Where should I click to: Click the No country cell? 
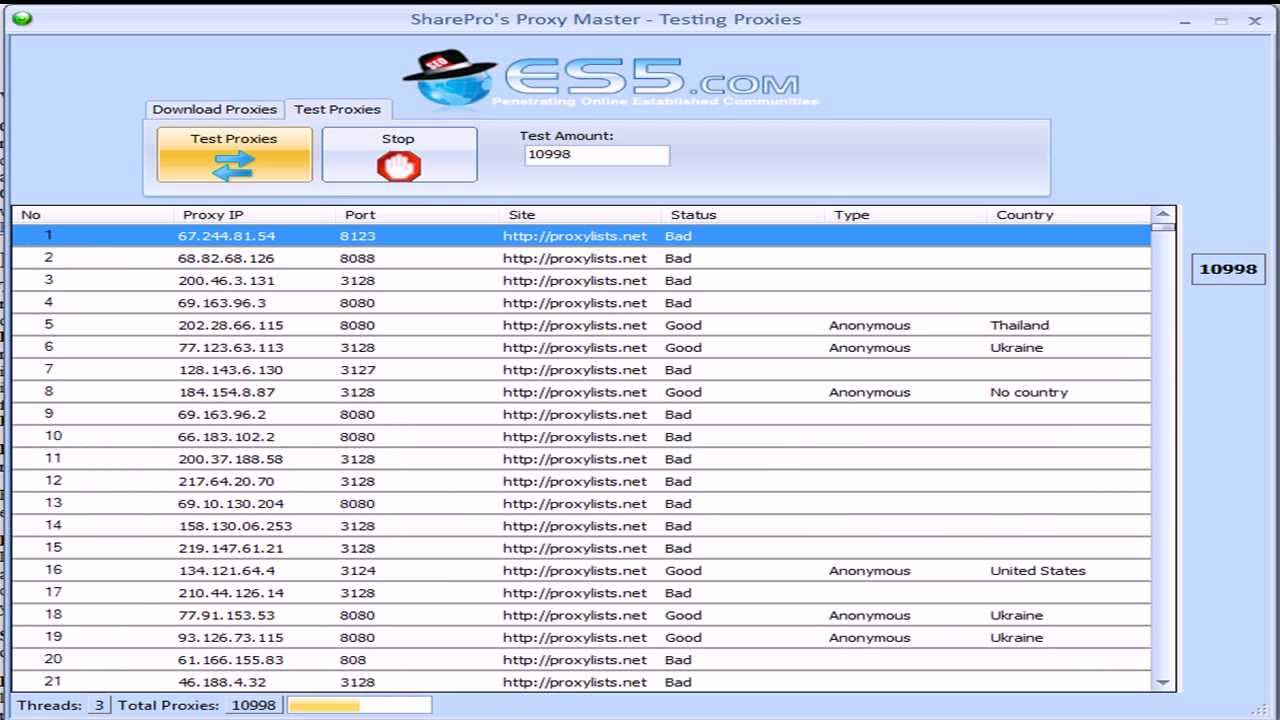point(1029,392)
